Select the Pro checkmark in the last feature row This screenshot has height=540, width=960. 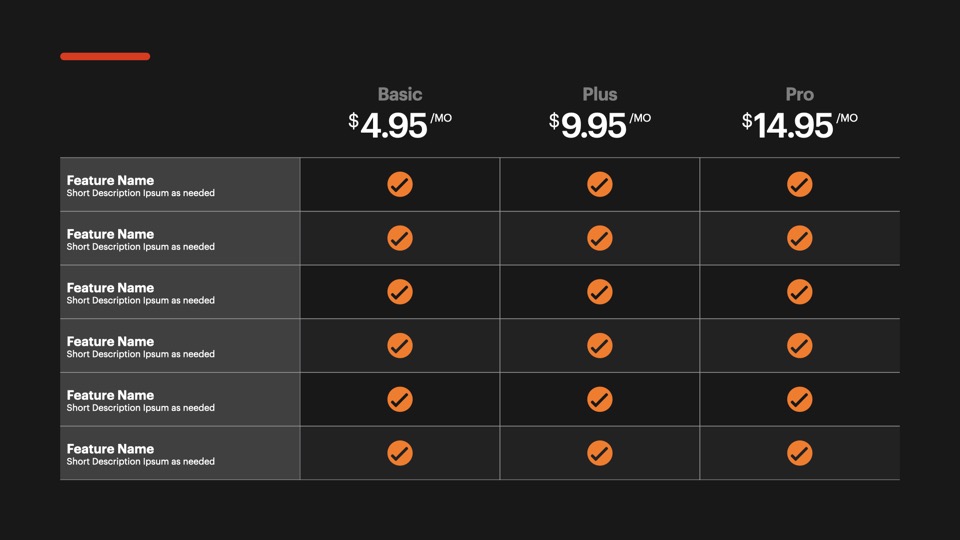[x=800, y=453]
